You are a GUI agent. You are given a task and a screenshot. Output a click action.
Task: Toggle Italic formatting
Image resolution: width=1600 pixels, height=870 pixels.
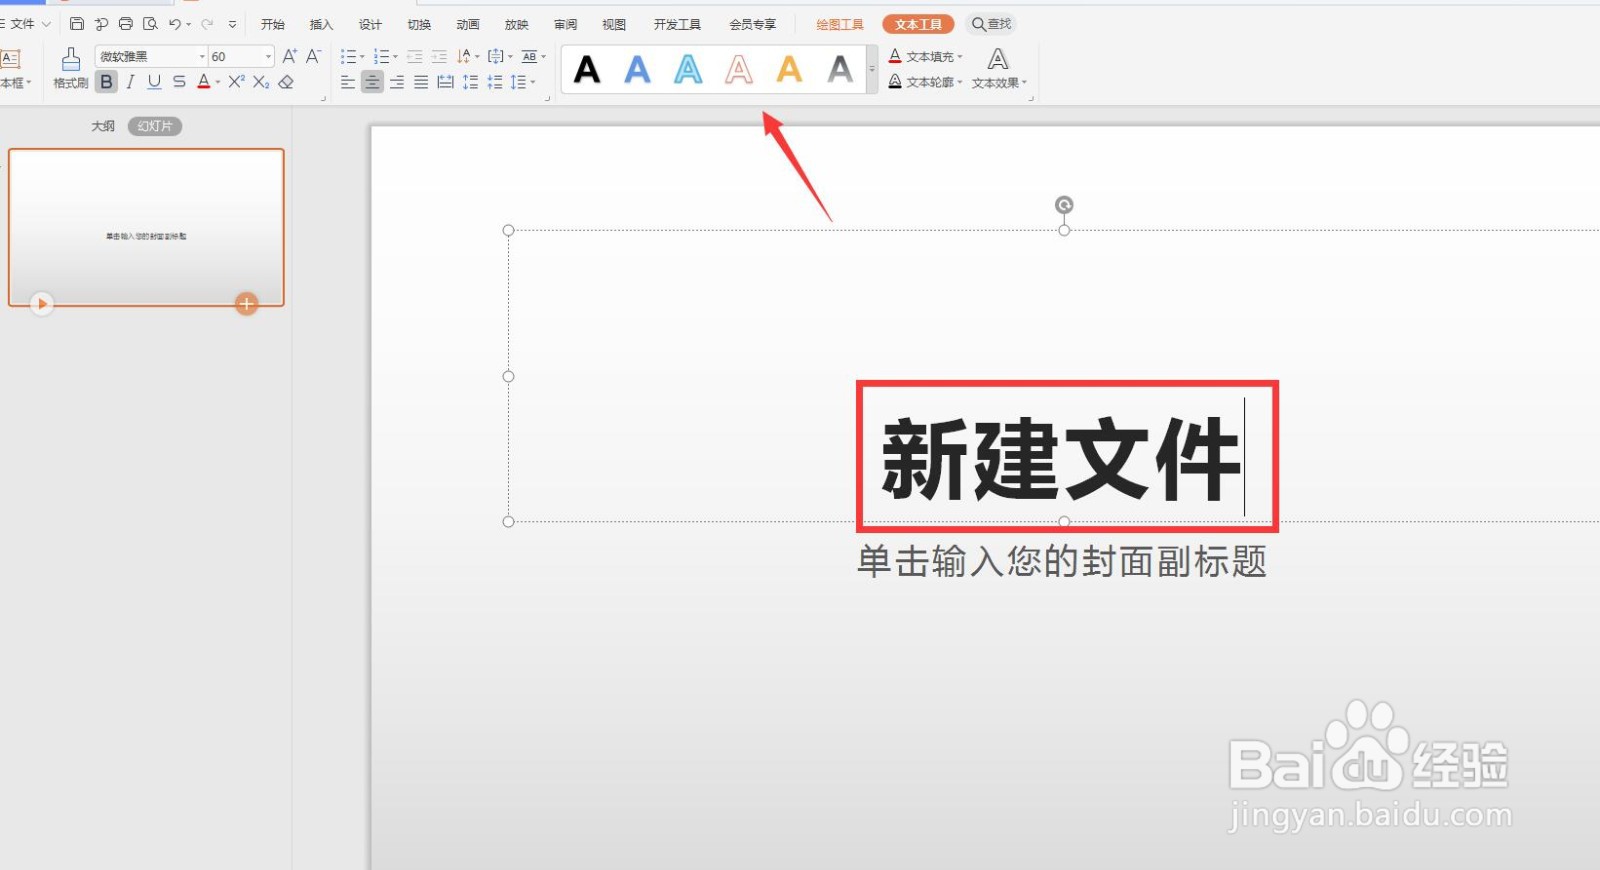click(x=130, y=82)
